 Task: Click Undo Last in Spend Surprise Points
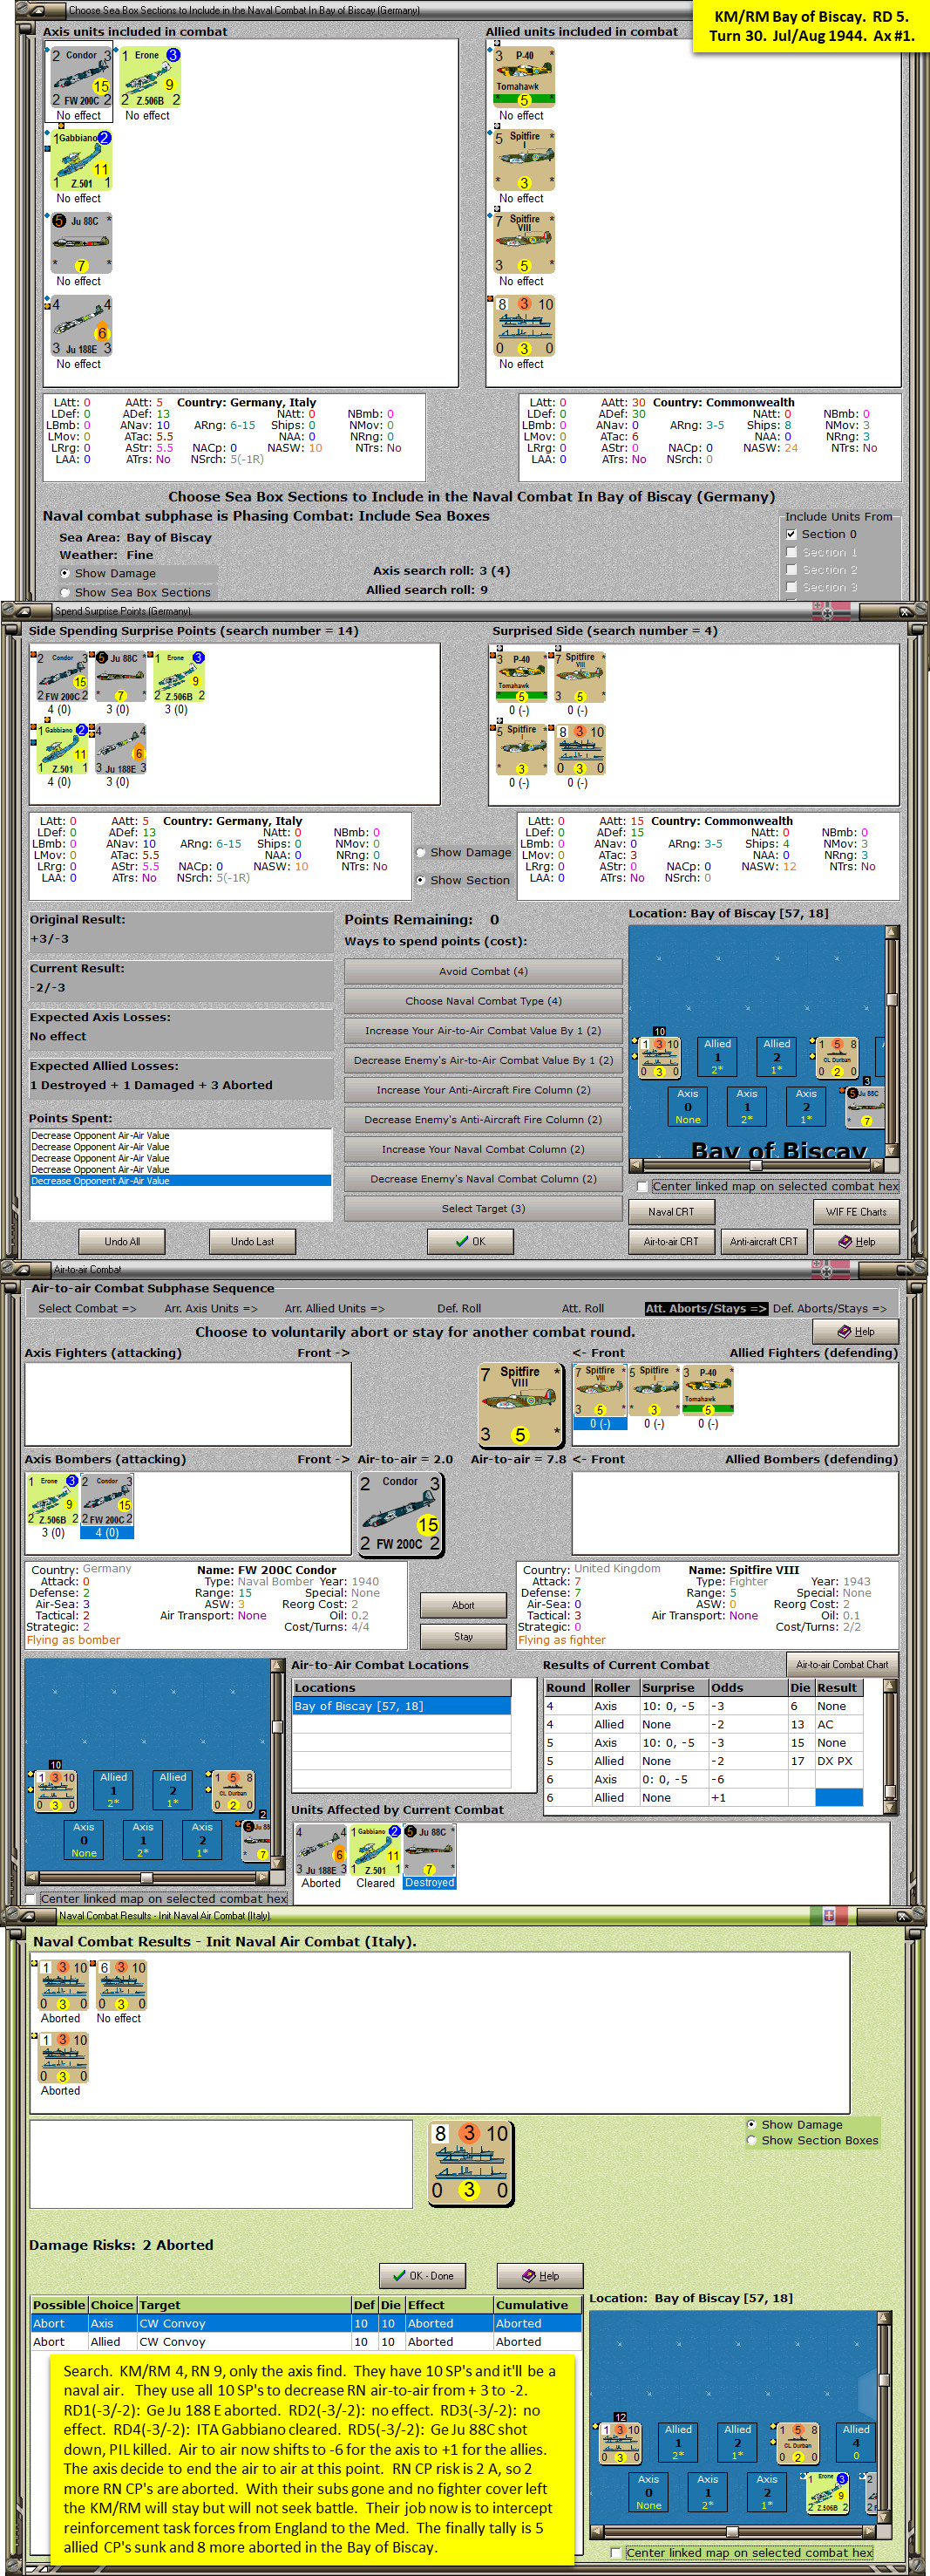[252, 1242]
